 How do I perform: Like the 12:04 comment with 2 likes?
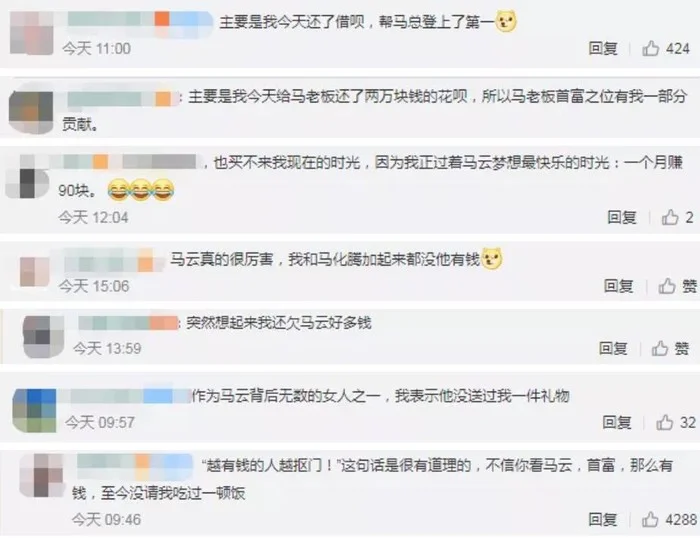point(670,217)
